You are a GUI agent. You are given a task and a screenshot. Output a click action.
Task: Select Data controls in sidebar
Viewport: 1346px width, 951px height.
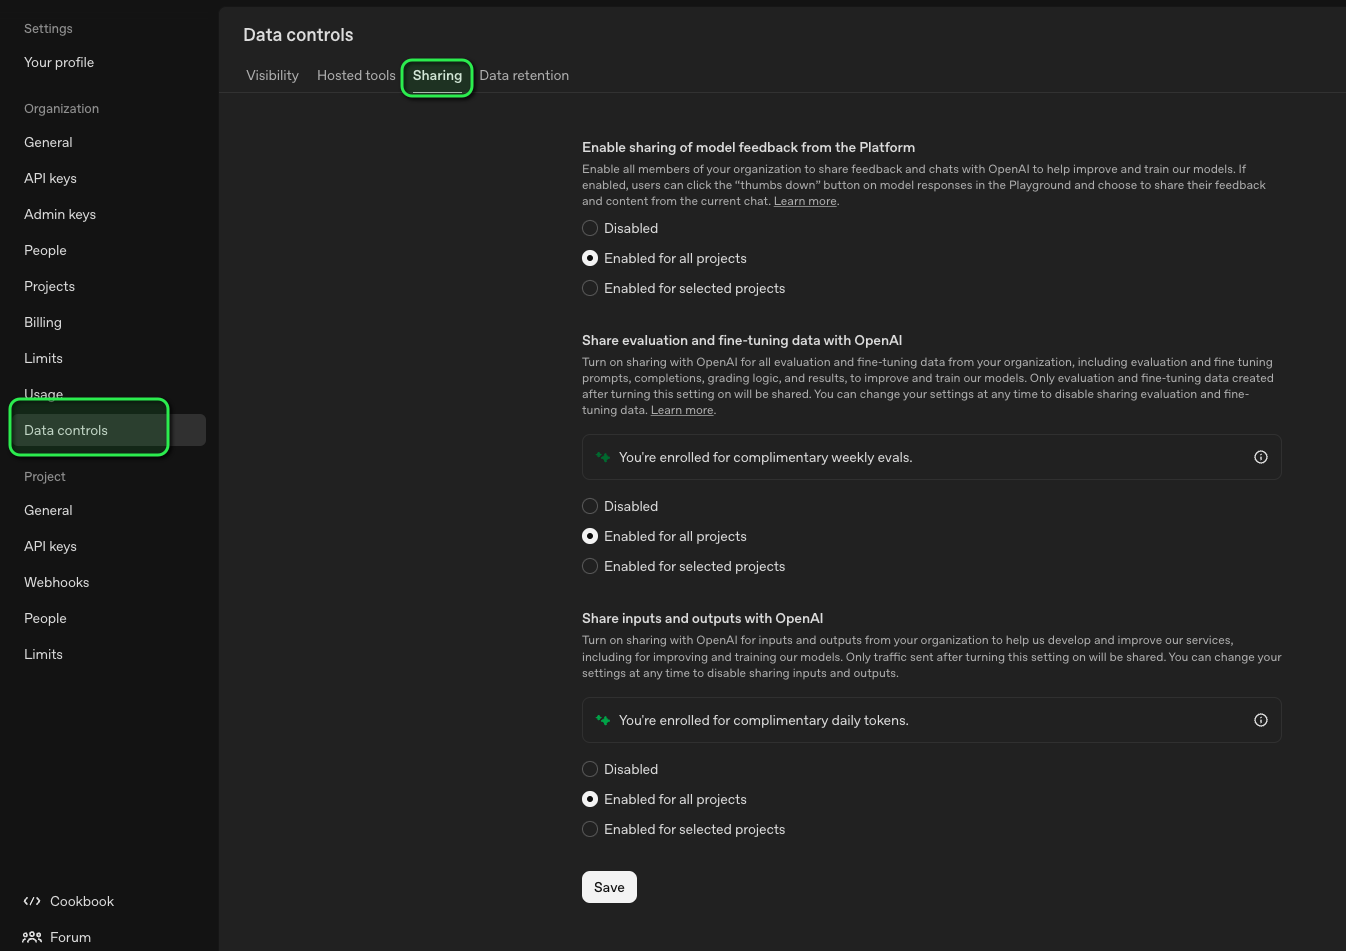click(109, 430)
